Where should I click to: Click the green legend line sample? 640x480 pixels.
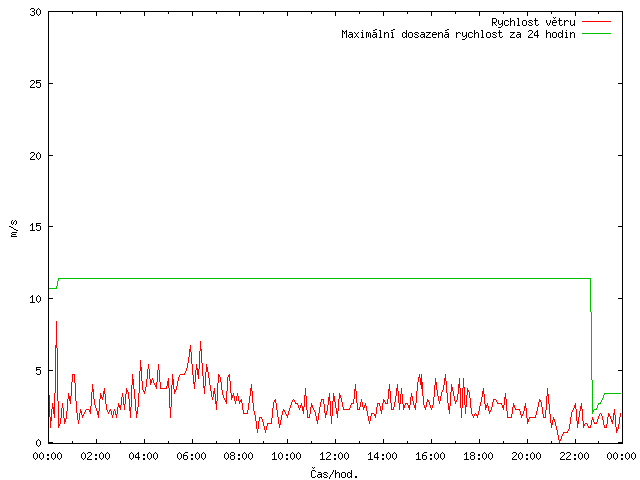click(596, 33)
